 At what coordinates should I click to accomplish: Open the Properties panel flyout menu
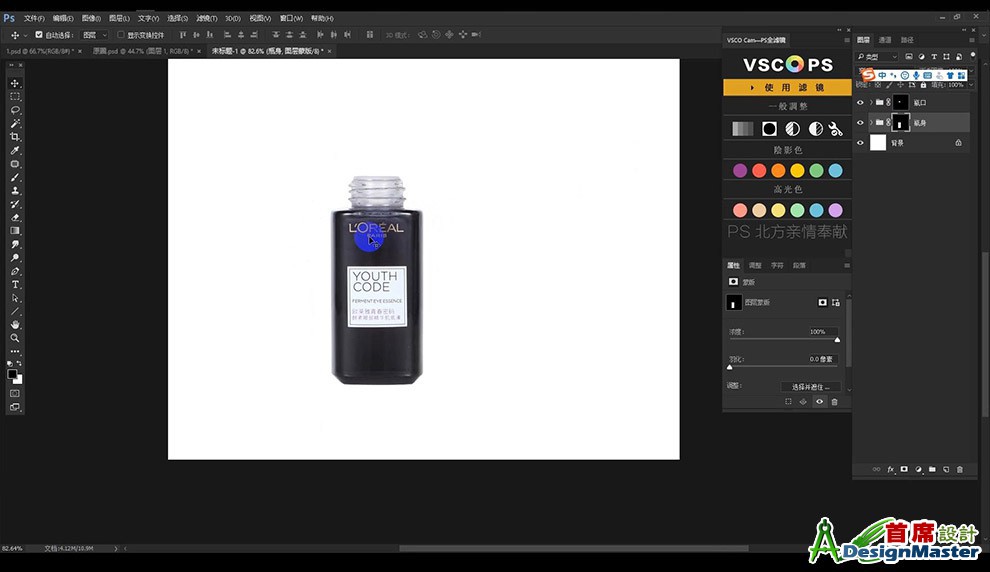(847, 265)
